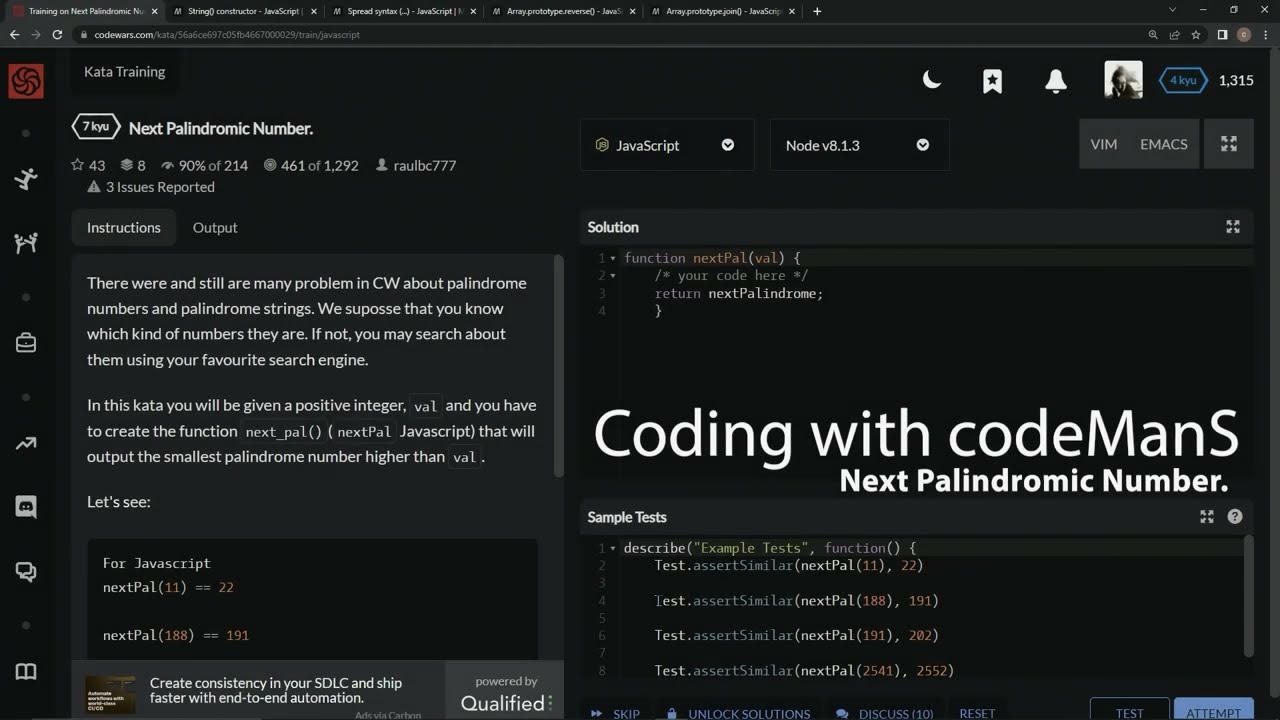Viewport: 1280px width, 720px height.
Task: Open the briefcase sidebar icon
Action: (26, 343)
